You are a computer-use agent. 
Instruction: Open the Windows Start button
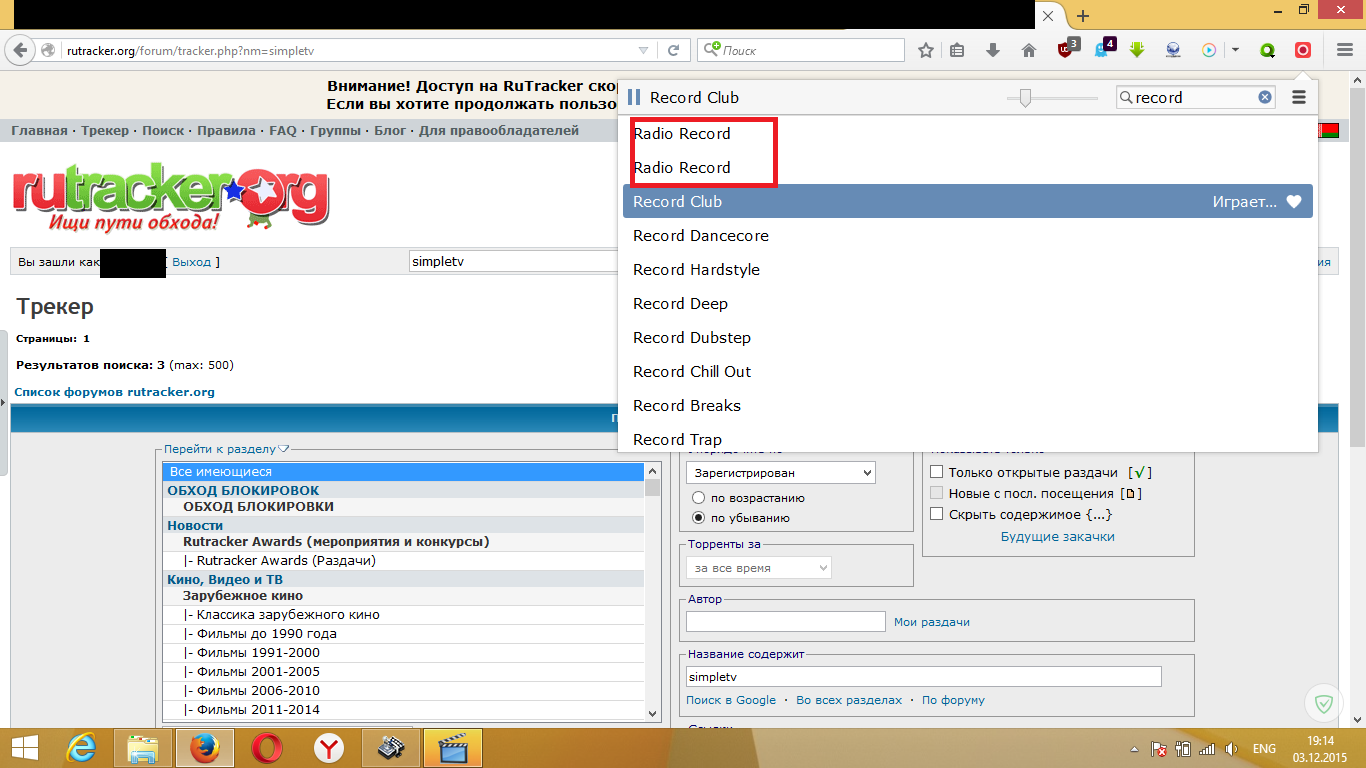pyautogui.click(x=24, y=747)
